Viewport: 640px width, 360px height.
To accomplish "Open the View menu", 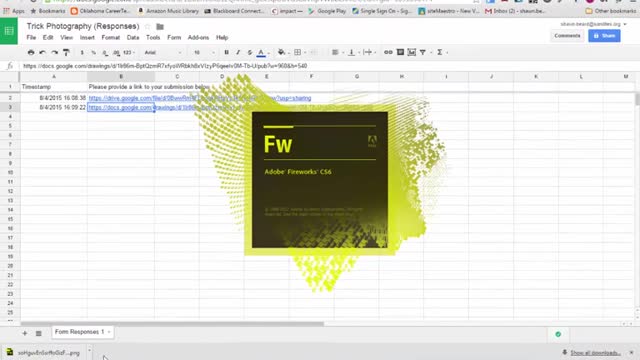I will (66, 38).
